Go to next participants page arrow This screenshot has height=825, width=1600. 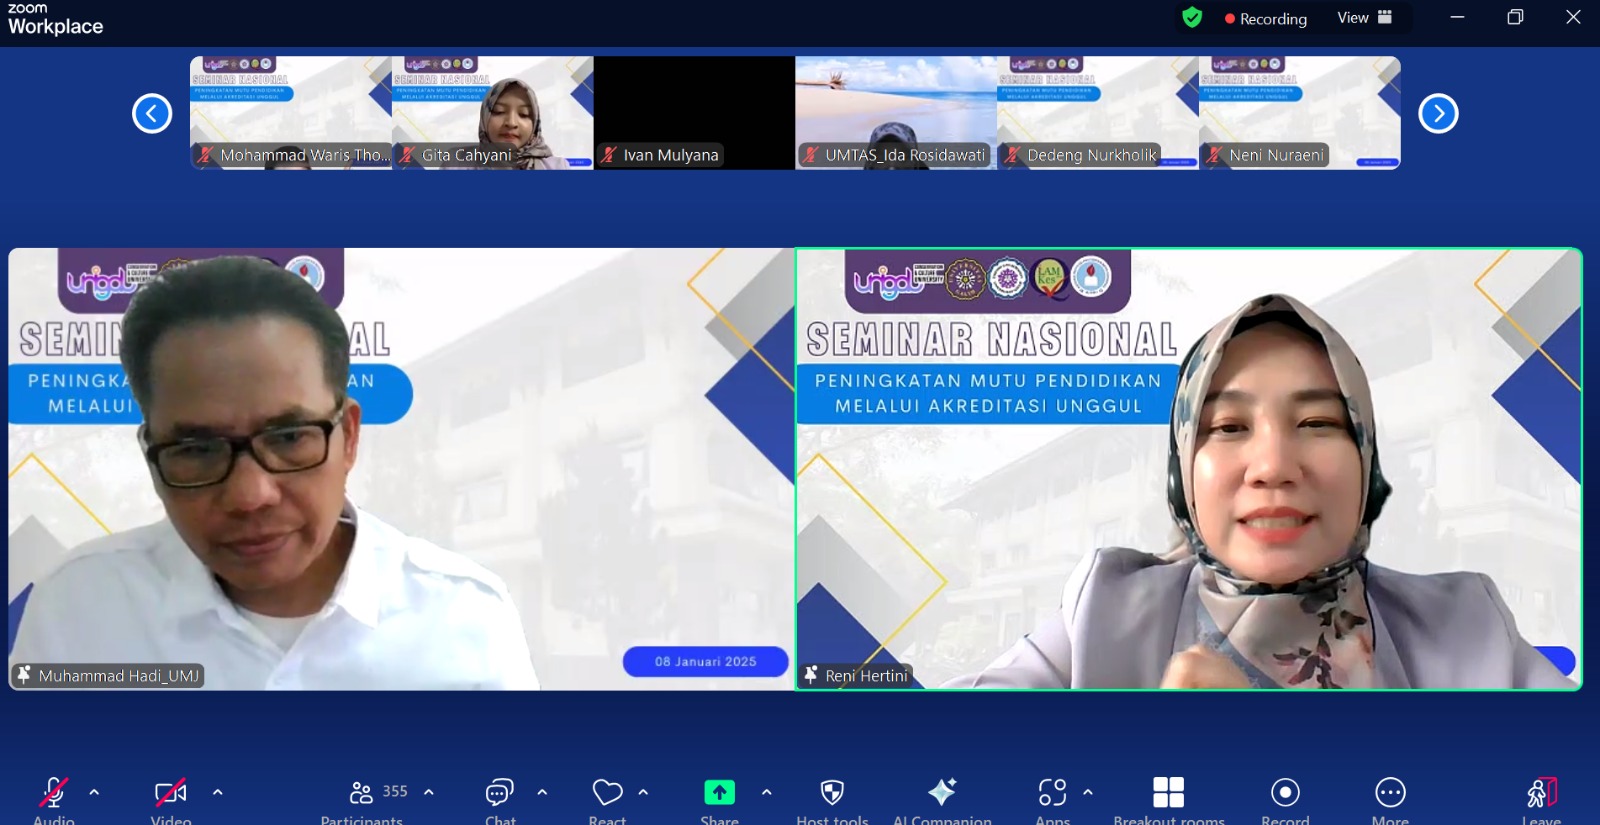click(1438, 113)
